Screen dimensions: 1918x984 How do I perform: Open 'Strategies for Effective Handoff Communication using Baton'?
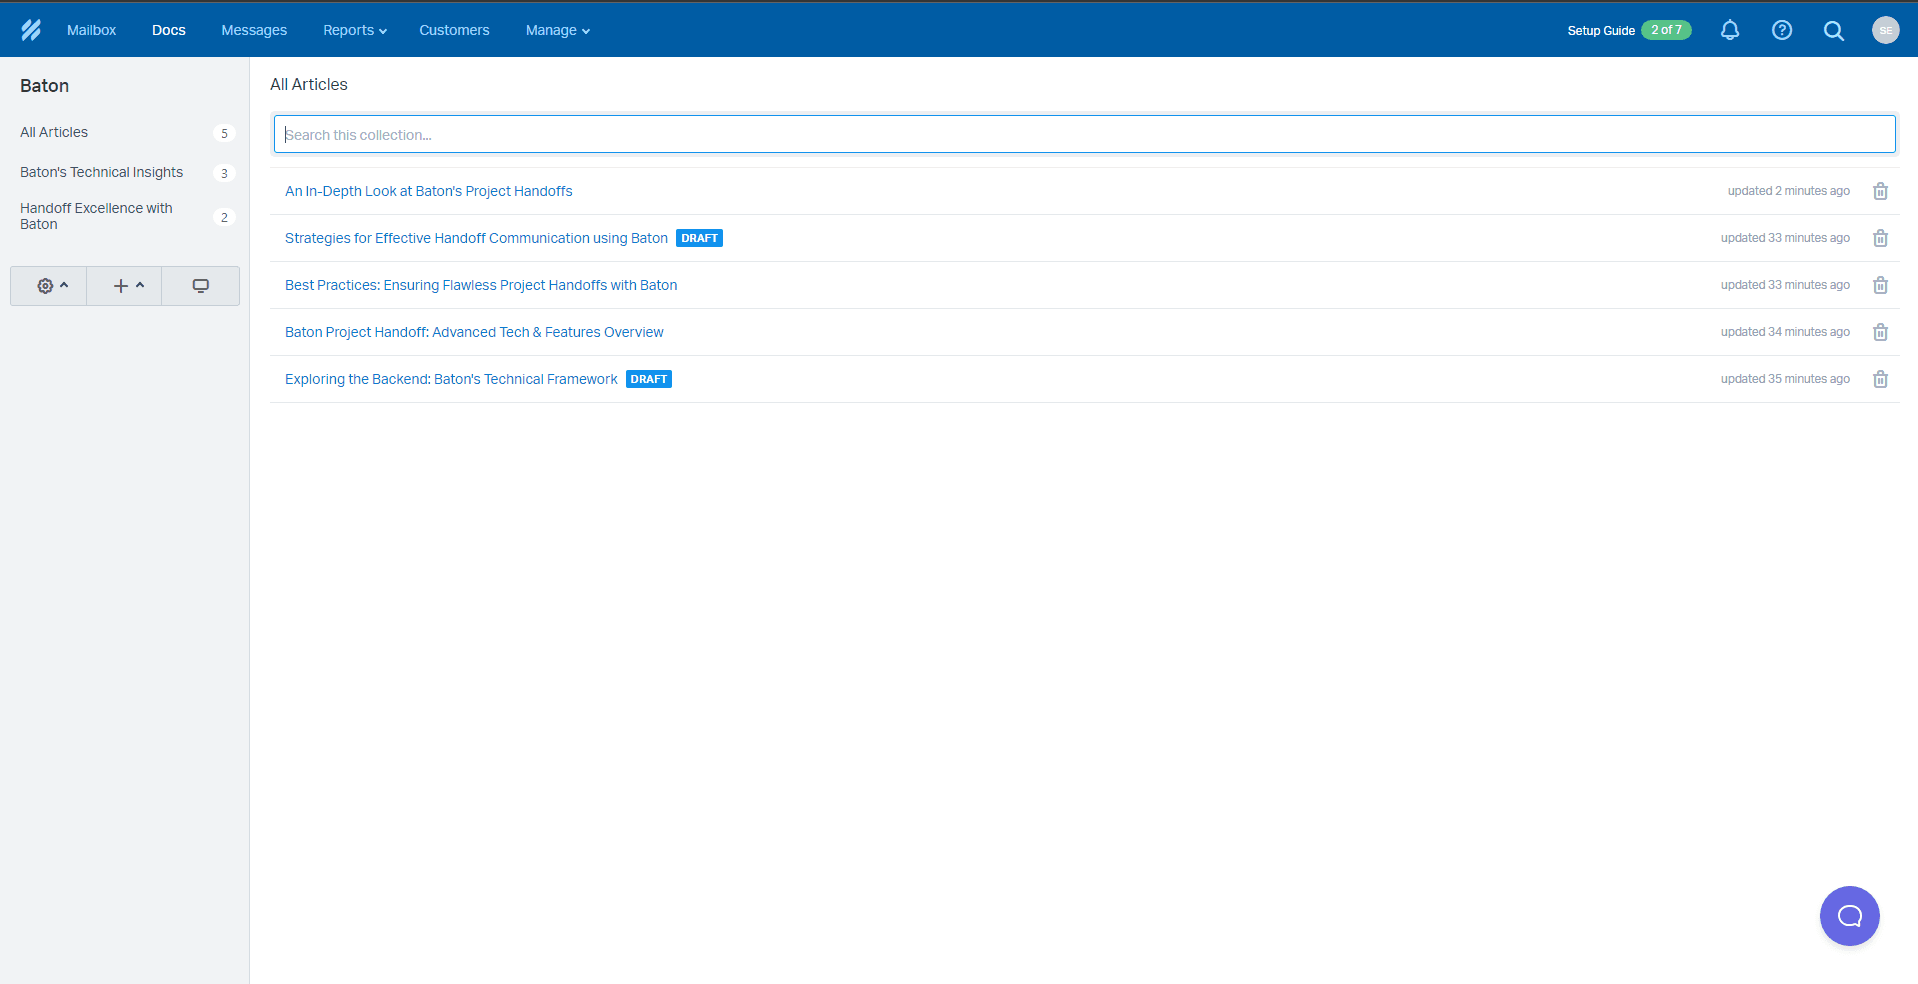click(476, 238)
